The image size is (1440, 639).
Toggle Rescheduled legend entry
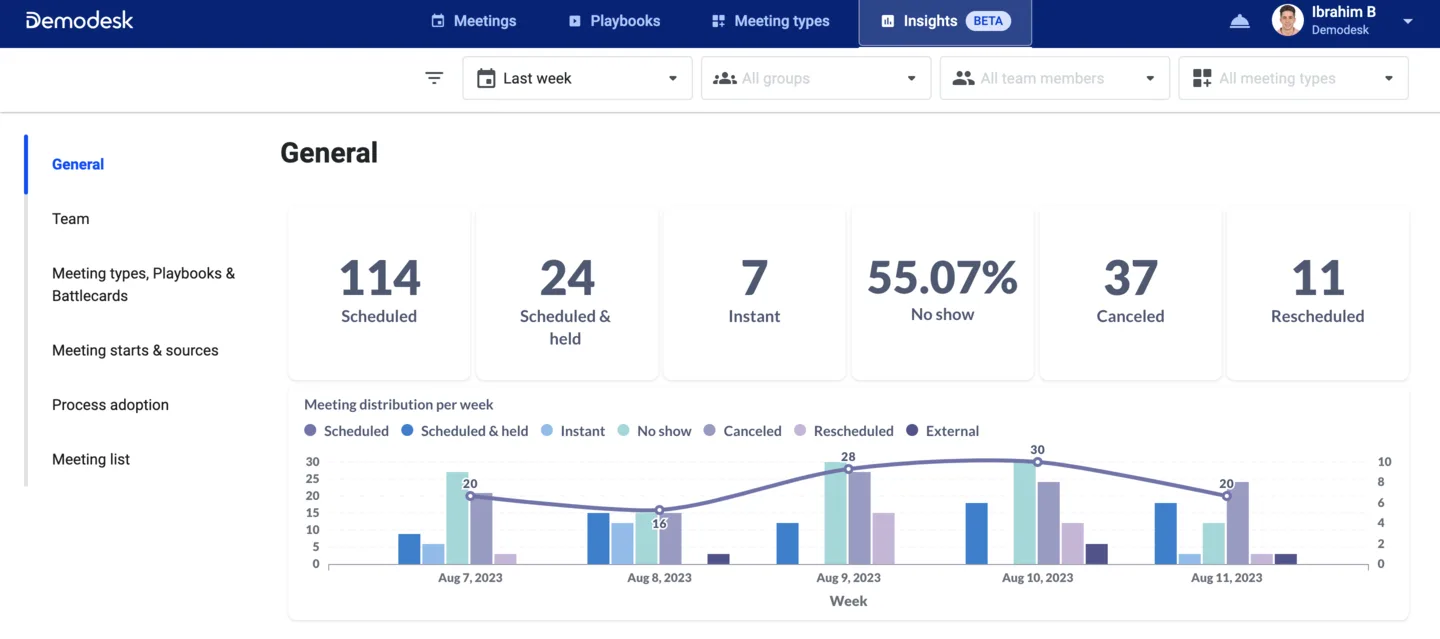tap(844, 431)
